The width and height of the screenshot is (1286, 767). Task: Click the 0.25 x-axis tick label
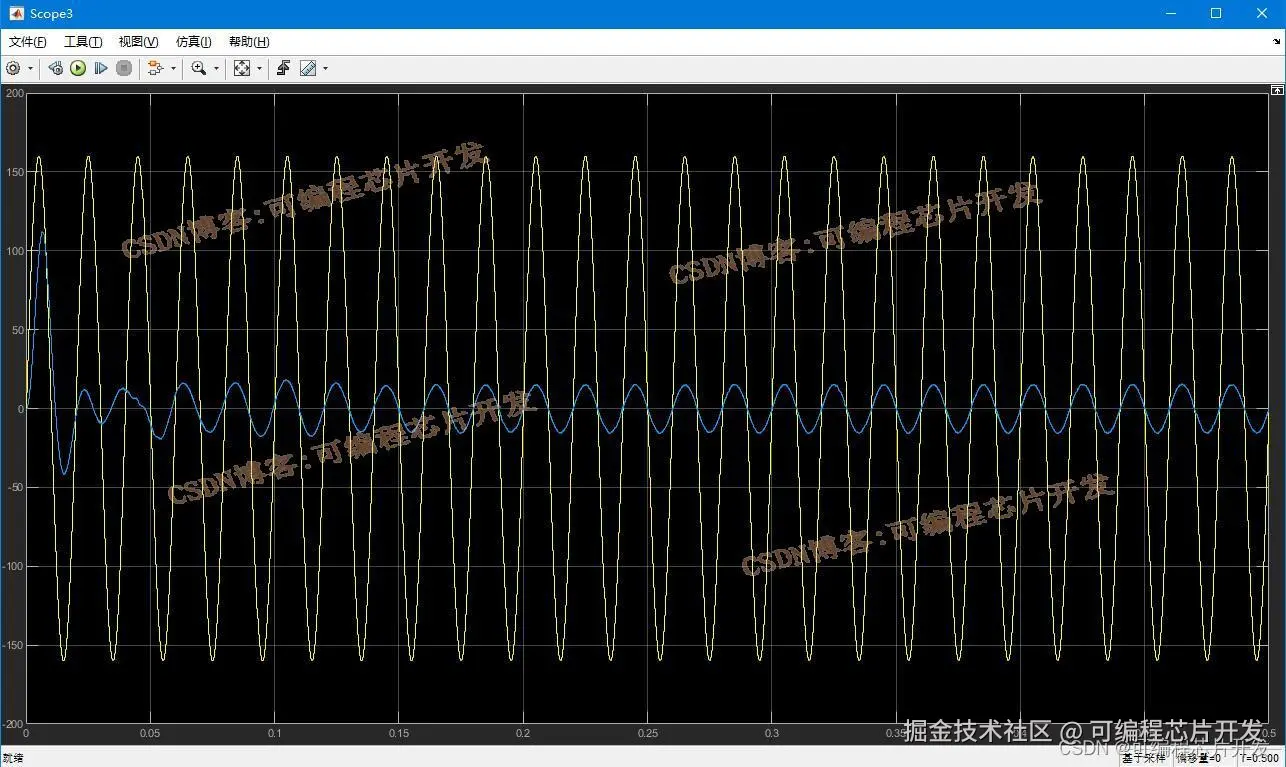coord(648,733)
